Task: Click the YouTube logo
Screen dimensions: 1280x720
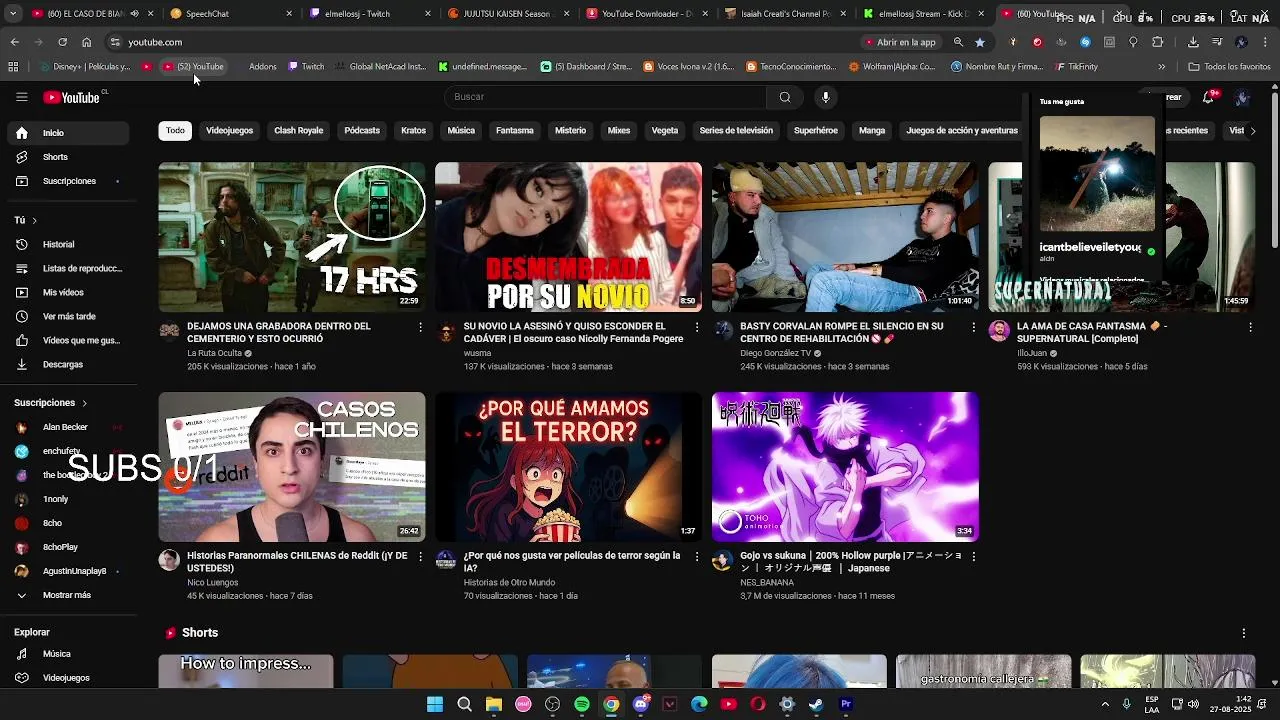Action: [x=72, y=97]
